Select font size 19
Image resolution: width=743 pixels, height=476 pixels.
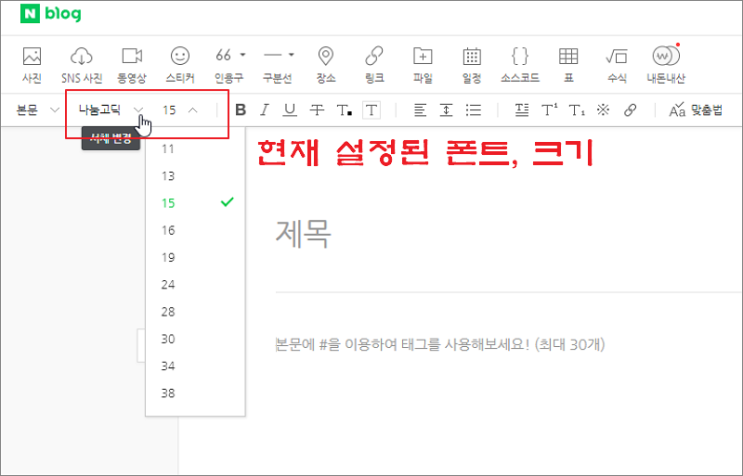(x=195, y=257)
